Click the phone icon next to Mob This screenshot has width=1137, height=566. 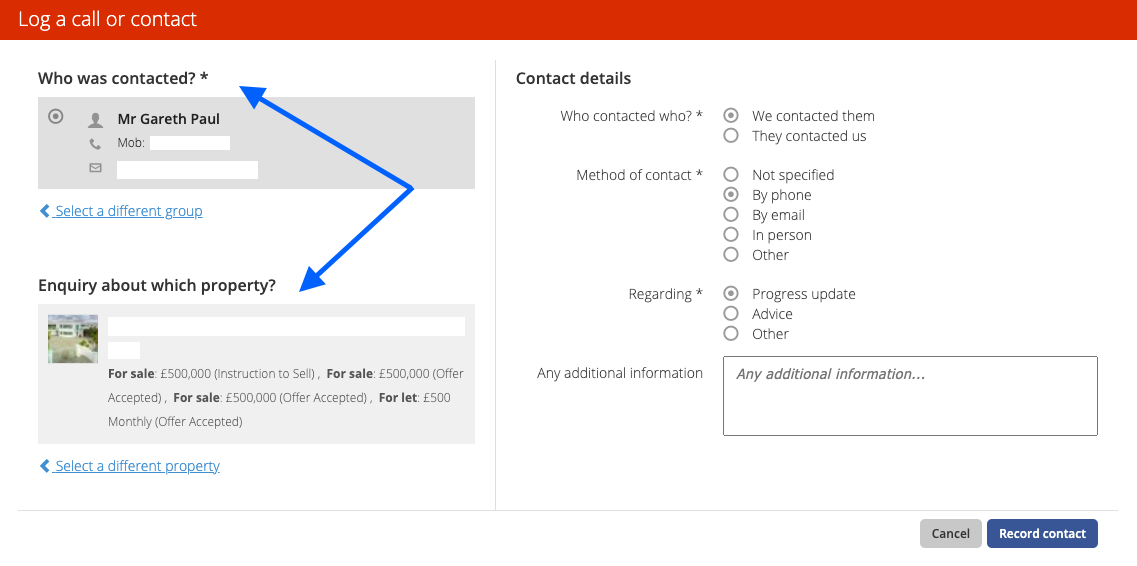pos(95,144)
